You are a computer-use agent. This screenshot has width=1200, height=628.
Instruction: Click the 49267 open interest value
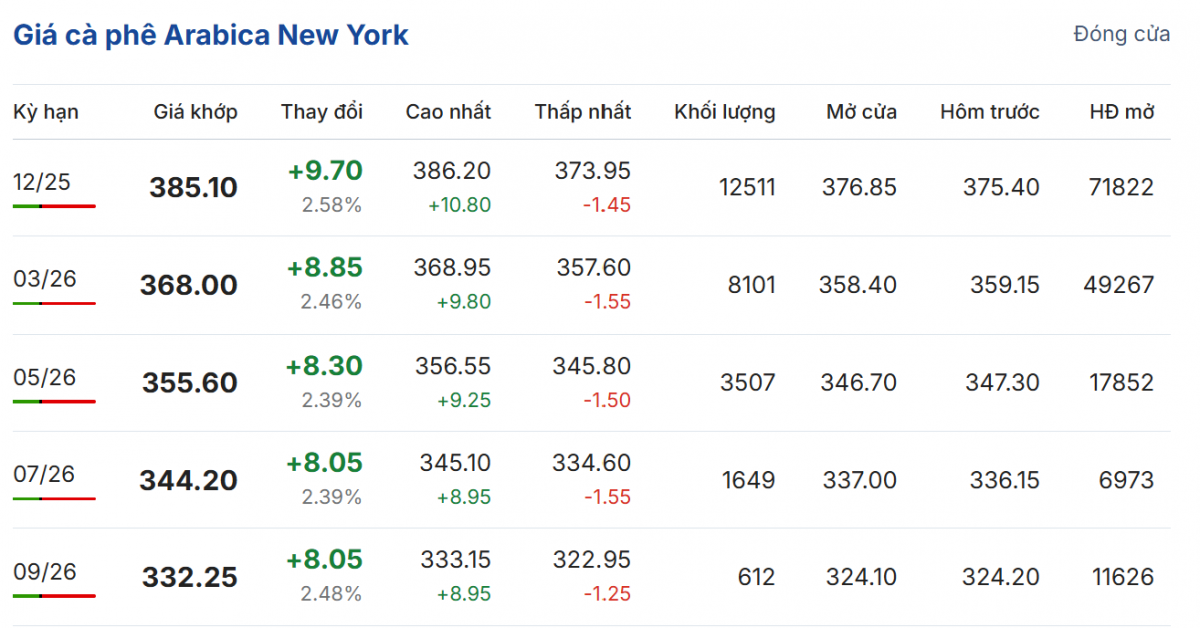tap(1118, 285)
